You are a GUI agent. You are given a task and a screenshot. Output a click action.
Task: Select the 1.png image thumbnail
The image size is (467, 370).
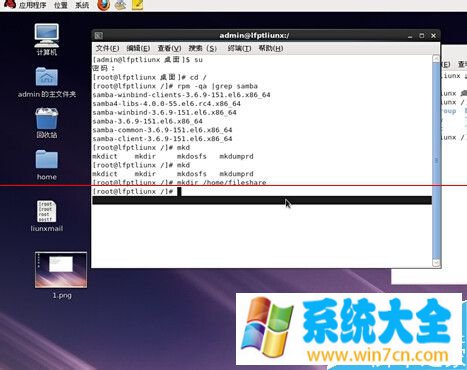[x=61, y=270]
